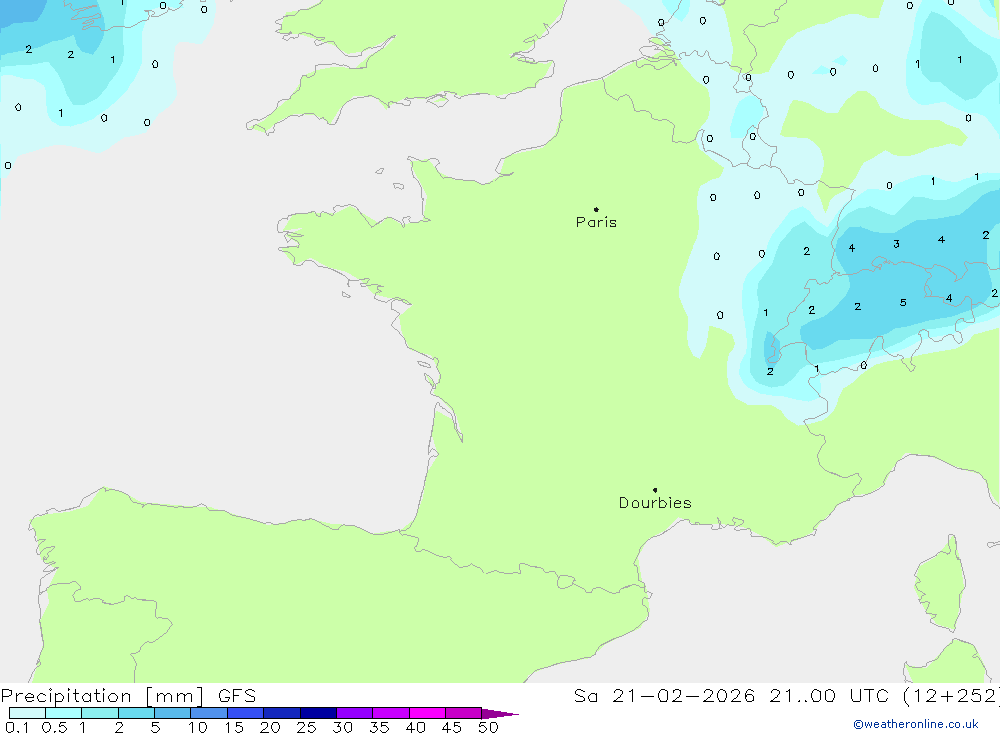Click the 1–2 mm legend swatch
Image resolution: width=1000 pixels, height=733 pixels.
click(100, 713)
